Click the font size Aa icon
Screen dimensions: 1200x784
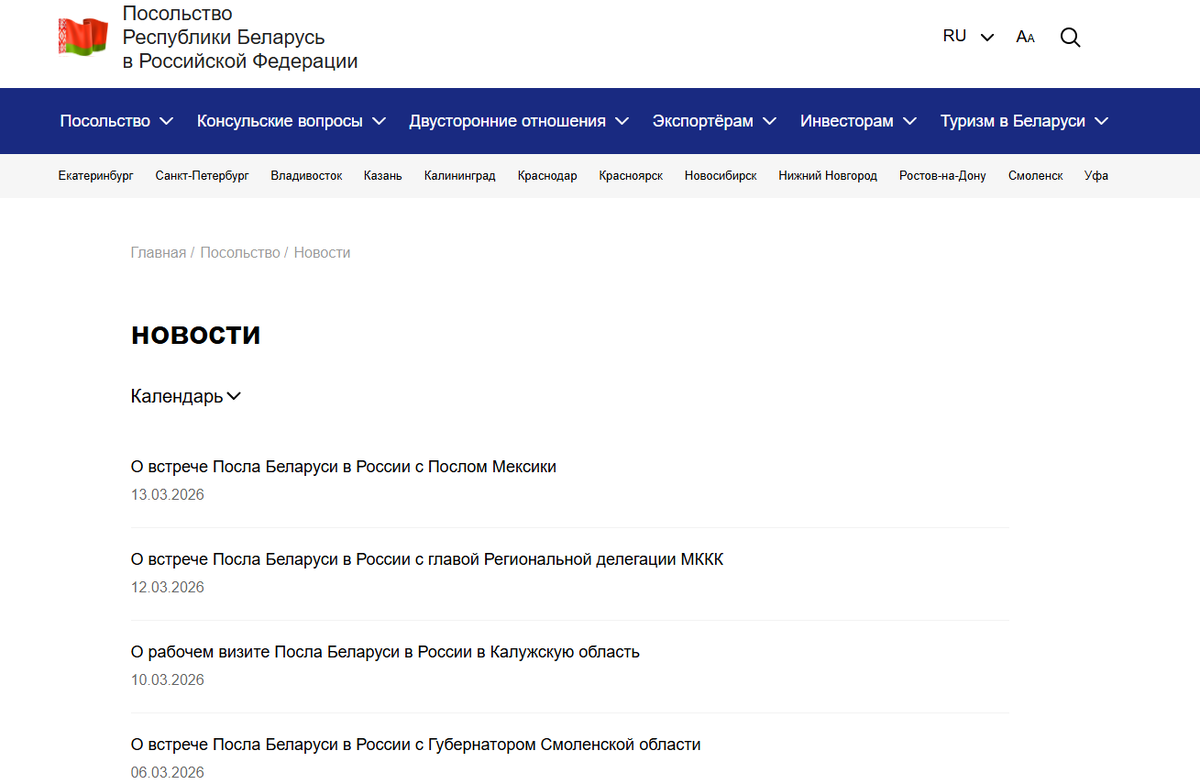click(1025, 37)
